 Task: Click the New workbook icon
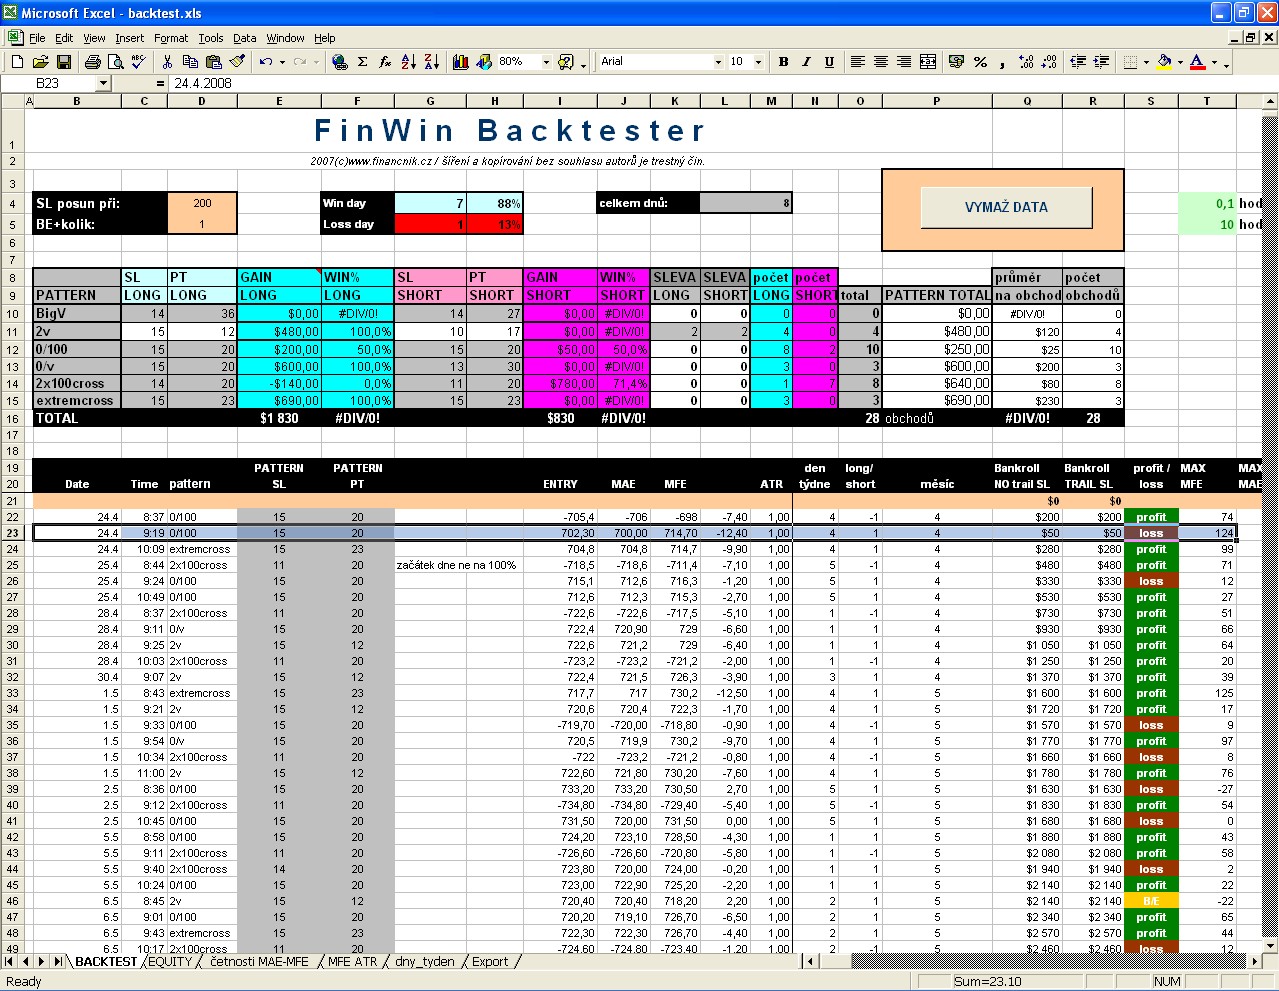click(x=18, y=62)
